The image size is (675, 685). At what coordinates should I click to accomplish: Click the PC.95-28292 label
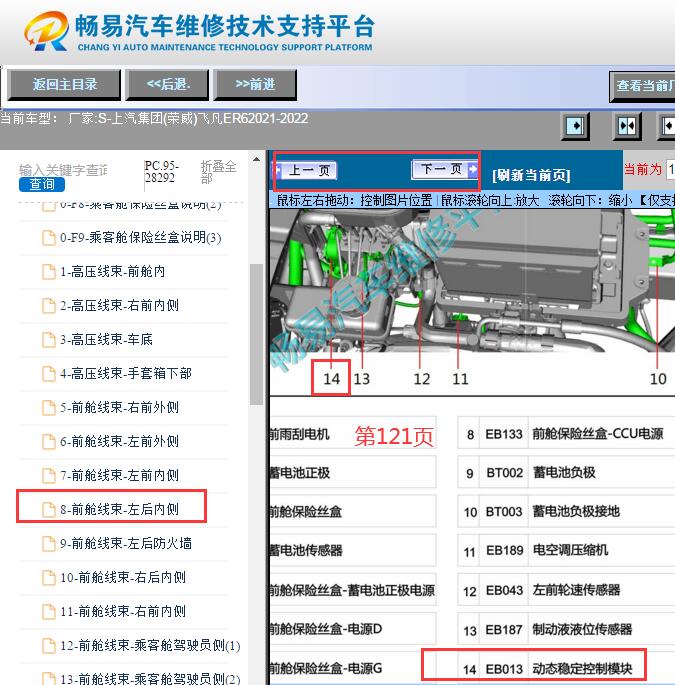tap(162, 172)
